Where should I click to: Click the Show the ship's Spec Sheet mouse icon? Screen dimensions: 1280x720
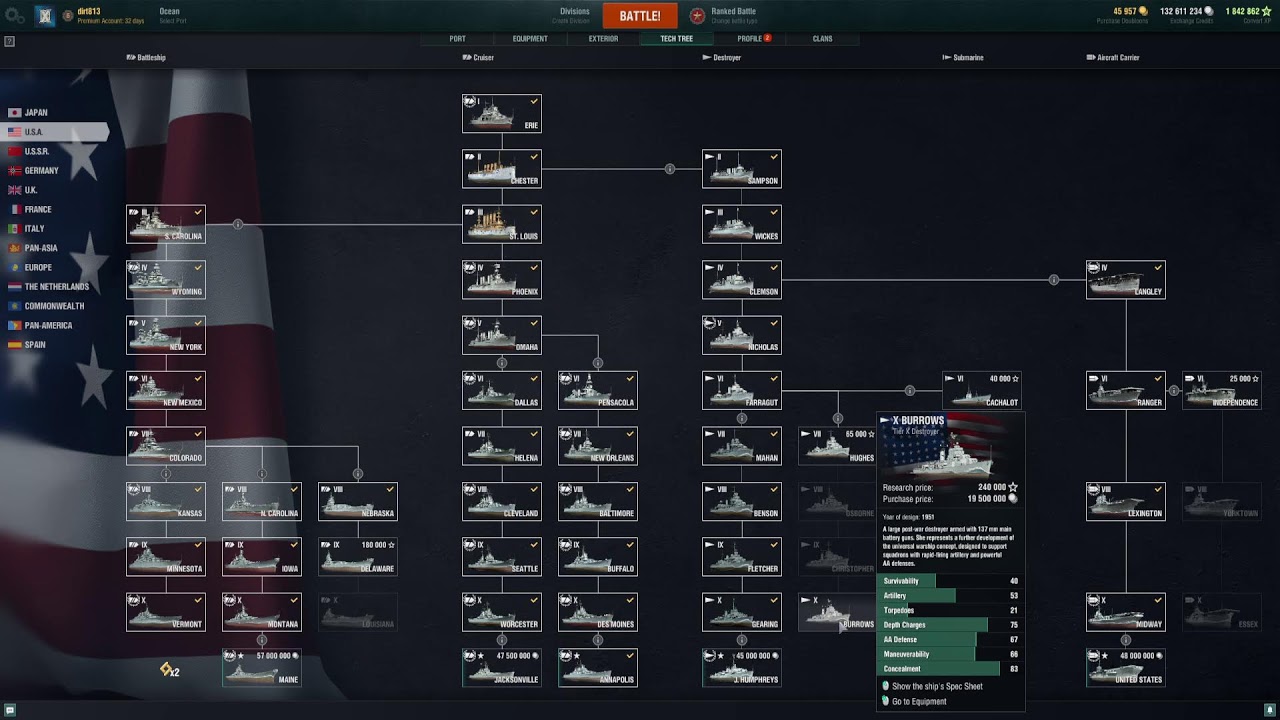[886, 686]
